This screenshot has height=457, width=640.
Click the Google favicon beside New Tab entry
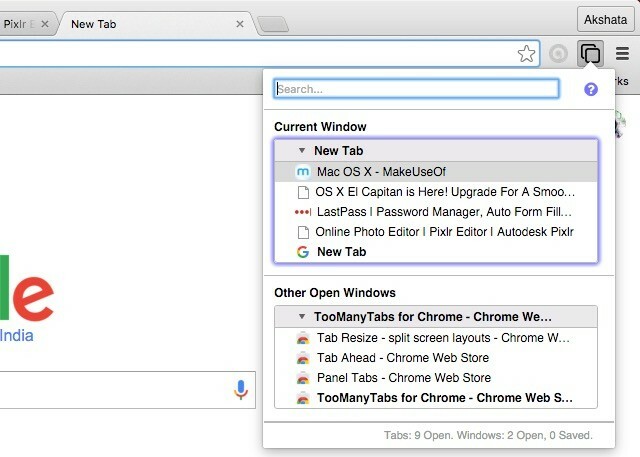click(x=303, y=252)
